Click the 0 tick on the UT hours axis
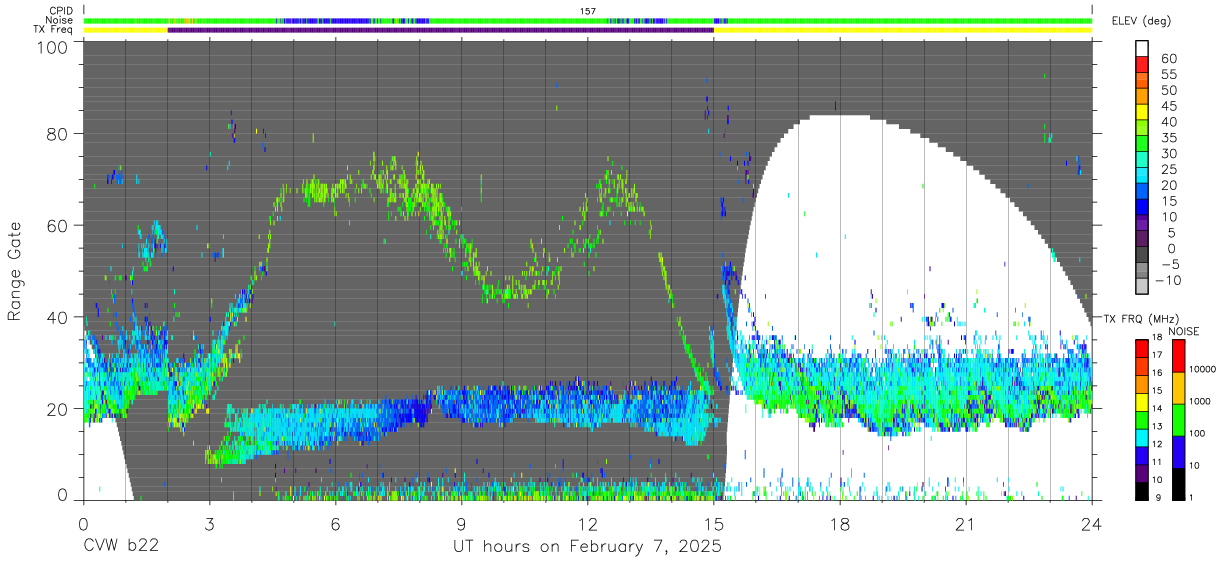The image size is (1228, 567). click(x=83, y=524)
